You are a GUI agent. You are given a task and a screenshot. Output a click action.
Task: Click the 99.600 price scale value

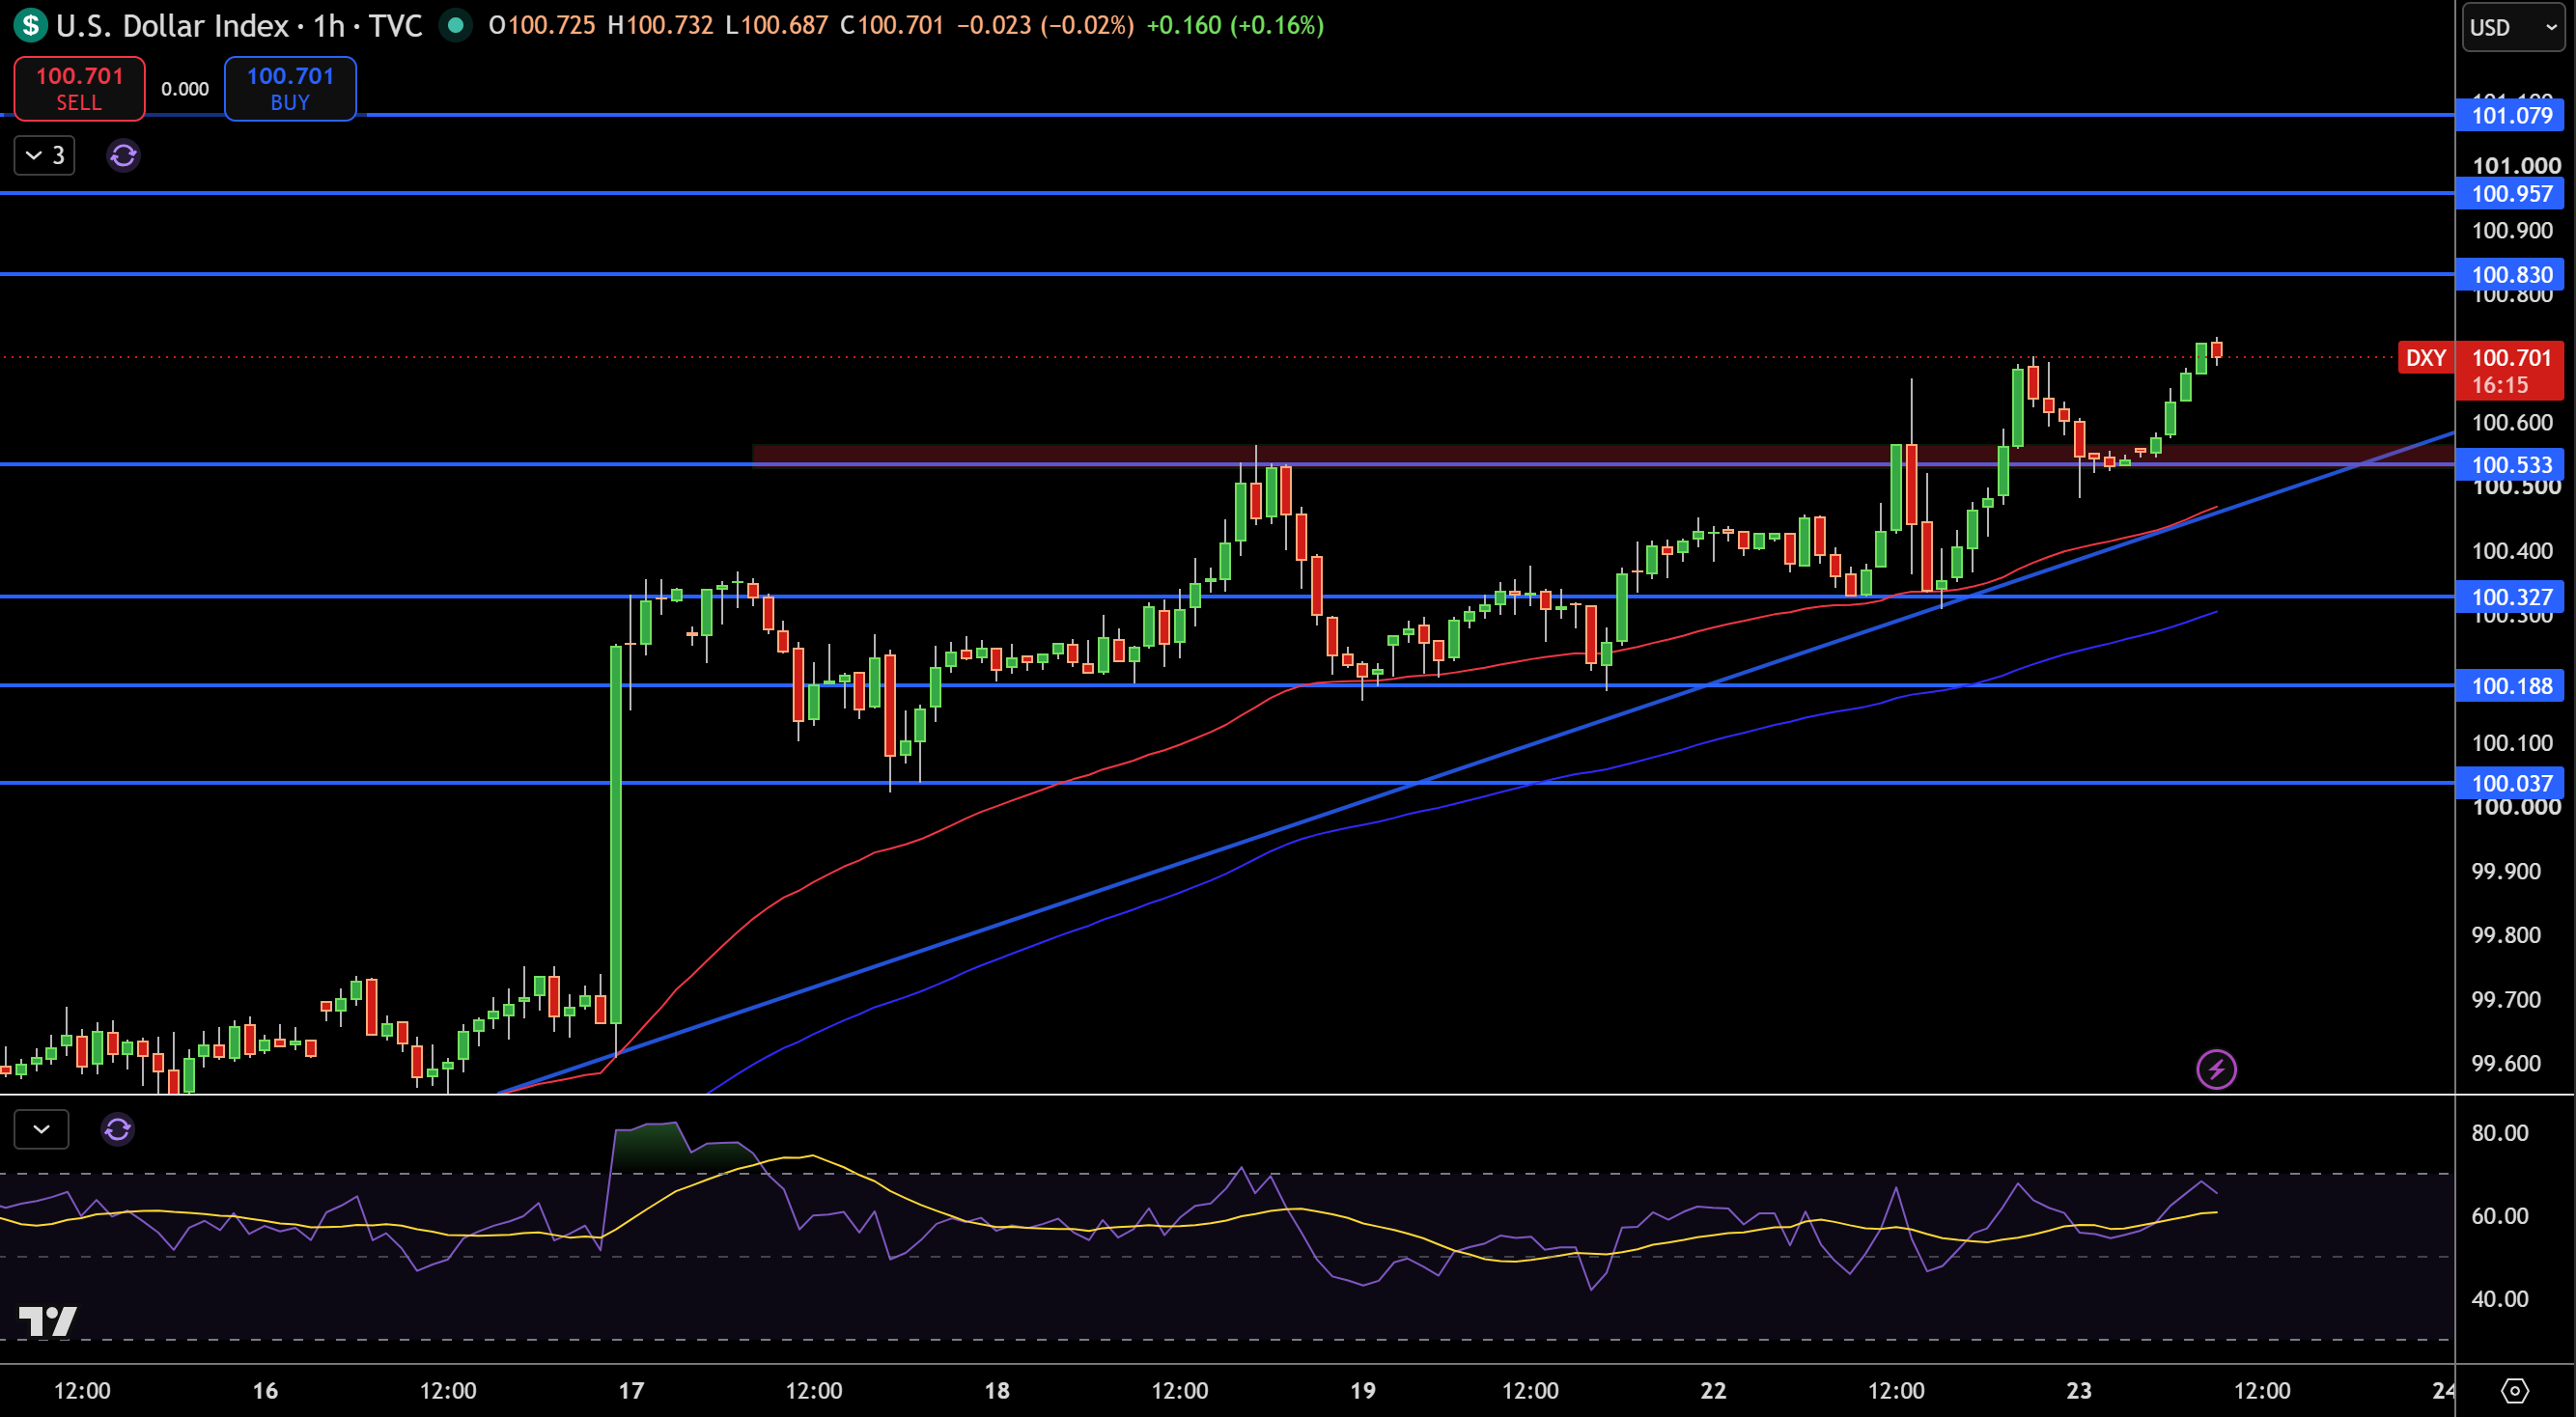(2505, 1063)
